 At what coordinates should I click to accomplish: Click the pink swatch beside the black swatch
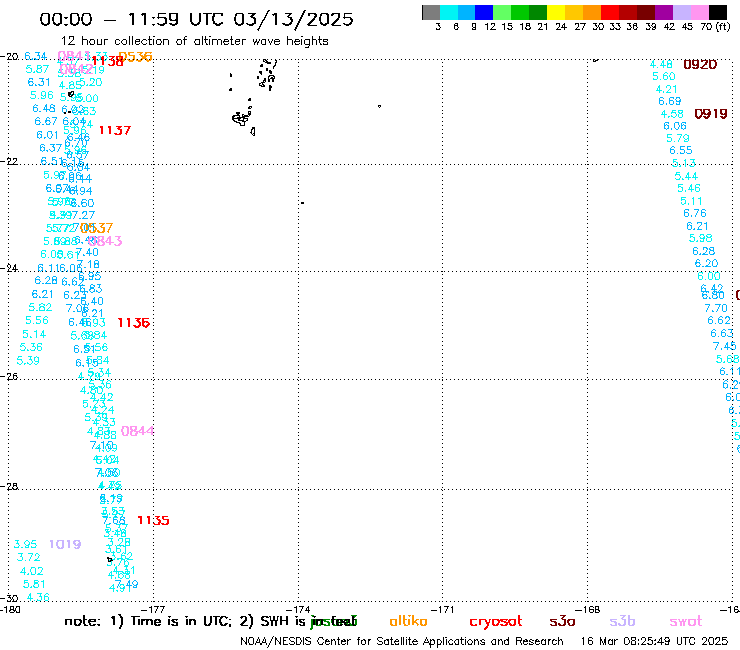pyautogui.click(x=700, y=12)
